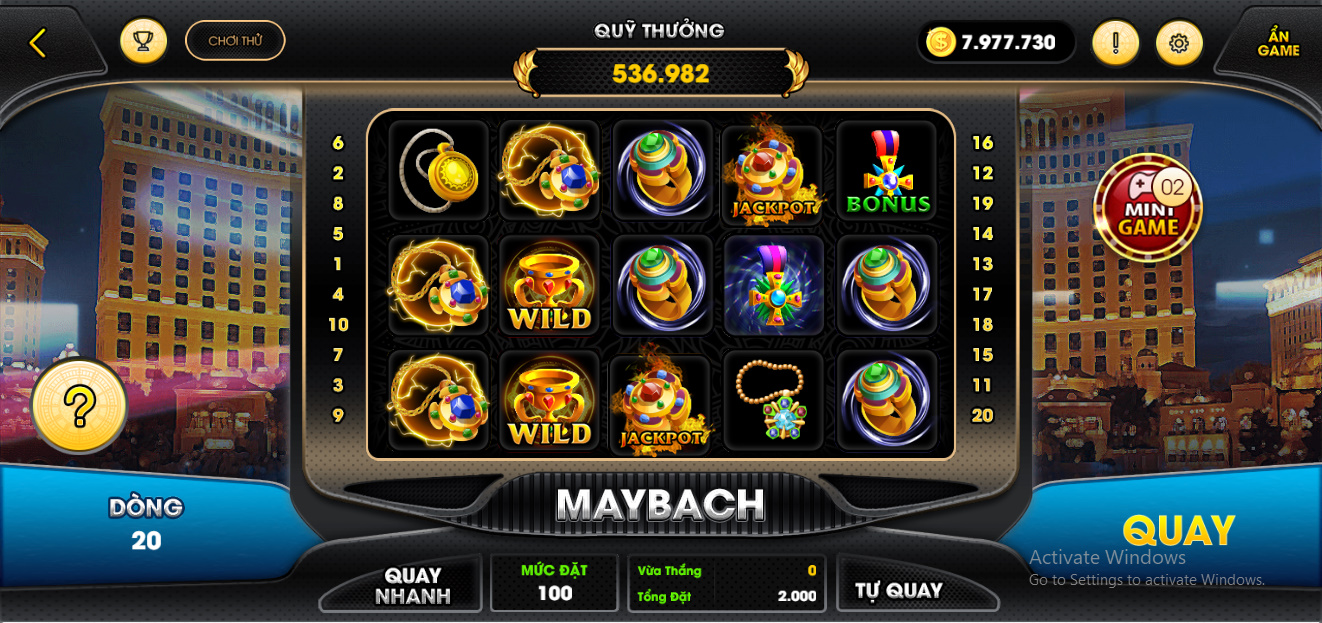Viewport: 1322px width, 623px height.
Task: Open the Dòng 20 lines selector
Action: pyautogui.click(x=146, y=524)
